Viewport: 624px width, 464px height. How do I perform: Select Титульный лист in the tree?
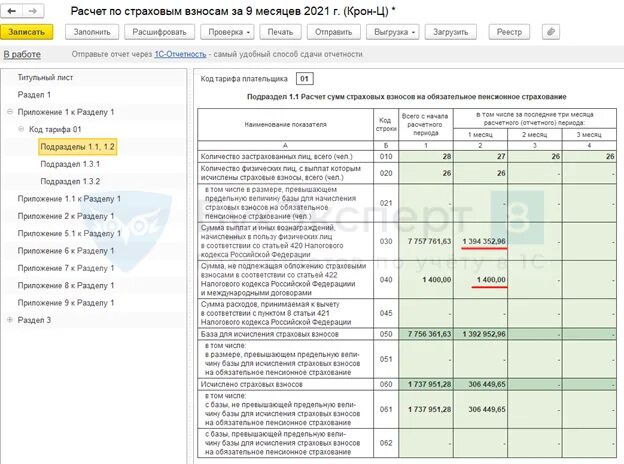tap(45, 77)
